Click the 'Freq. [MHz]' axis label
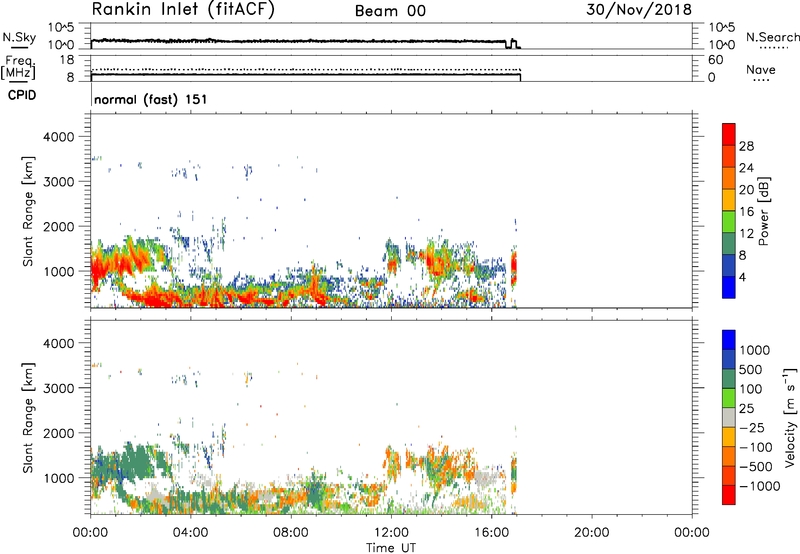 click(18, 68)
